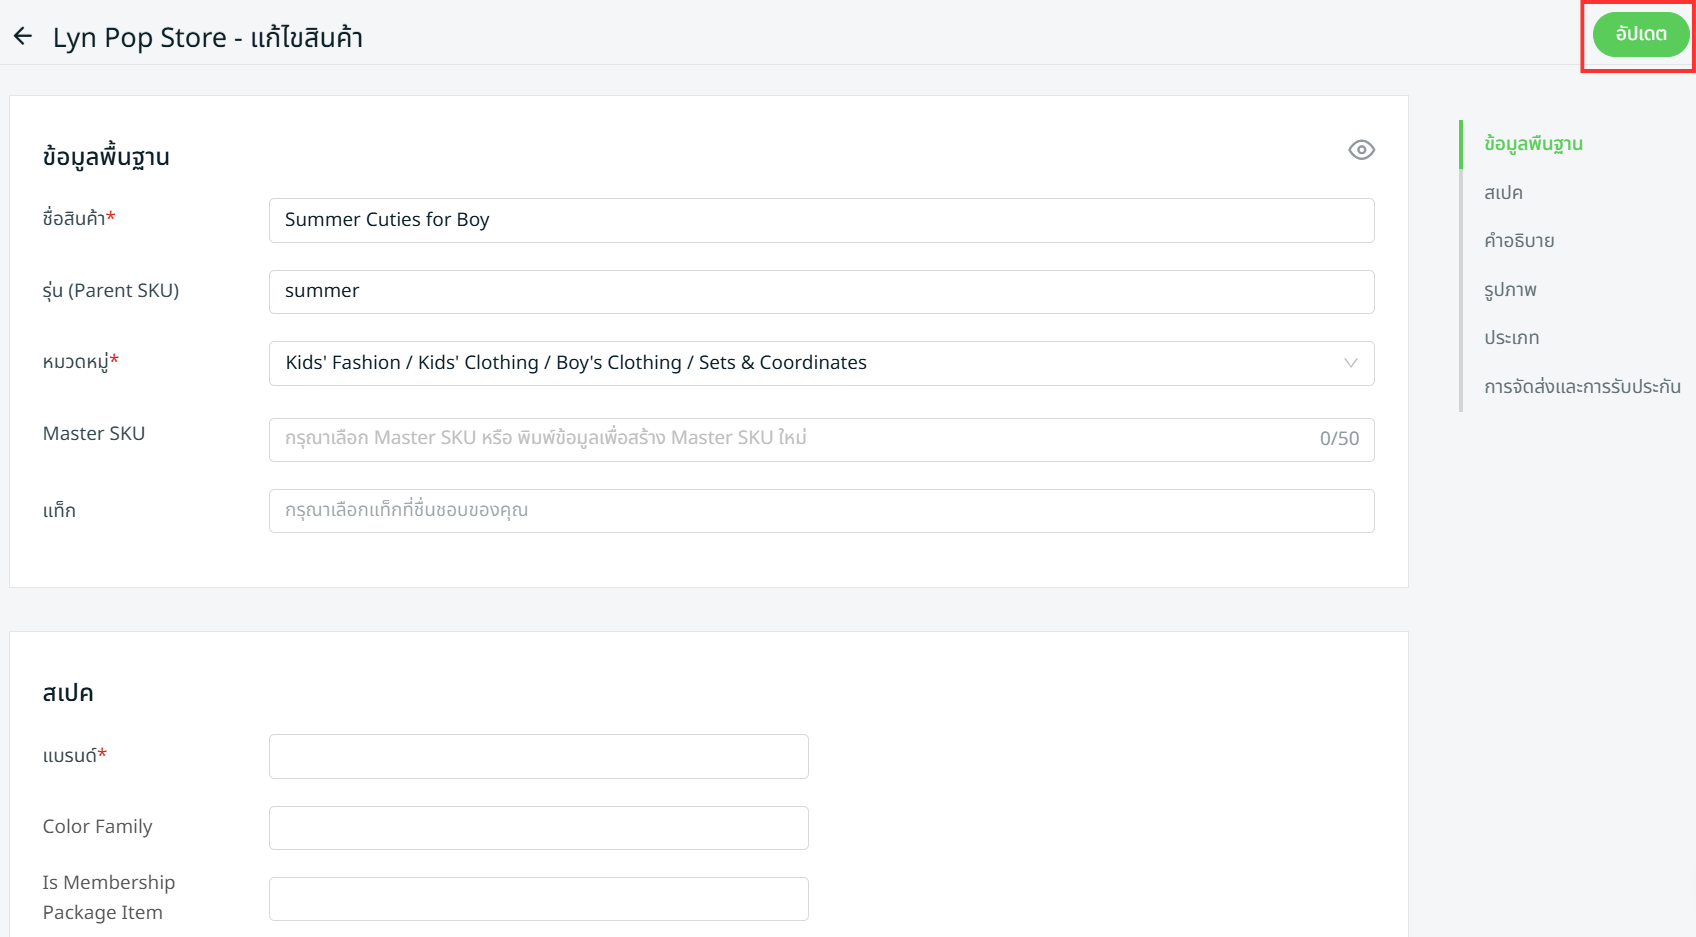Toggle the eye preview icon
Image resolution: width=1696 pixels, height=937 pixels.
(x=1361, y=150)
